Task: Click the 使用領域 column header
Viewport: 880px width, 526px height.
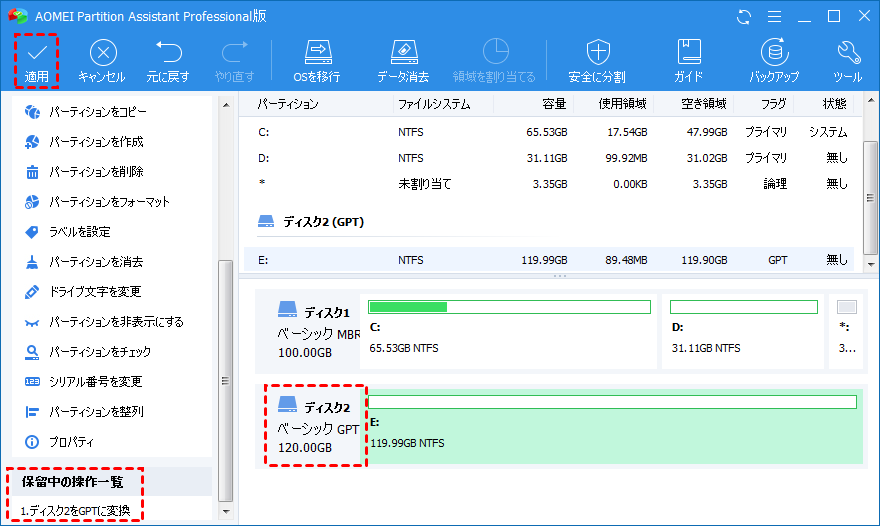Action: (622, 104)
